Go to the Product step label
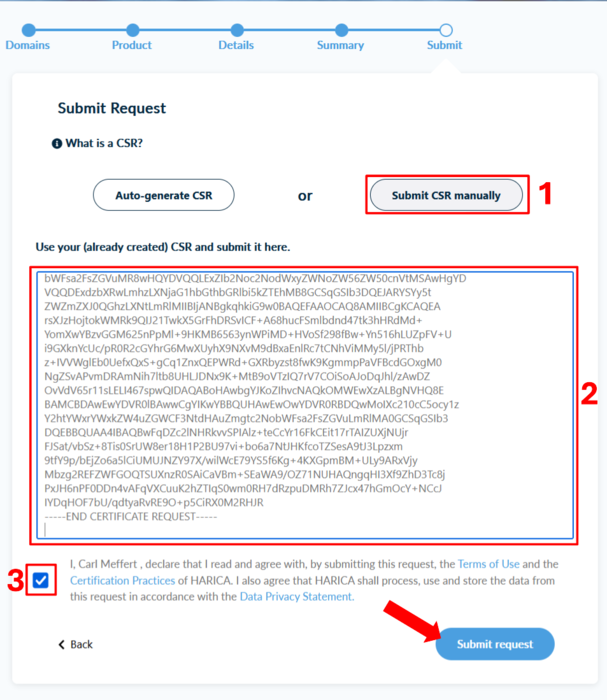Viewport: 607px width, 700px height. point(132,45)
